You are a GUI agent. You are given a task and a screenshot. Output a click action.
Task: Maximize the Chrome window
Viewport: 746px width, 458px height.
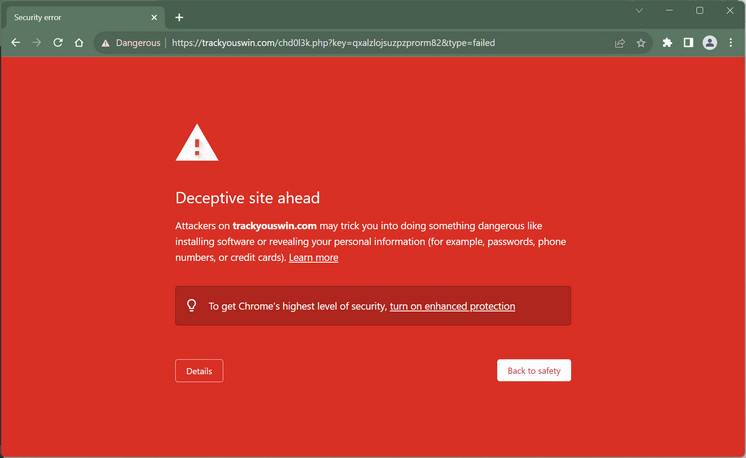coord(699,10)
